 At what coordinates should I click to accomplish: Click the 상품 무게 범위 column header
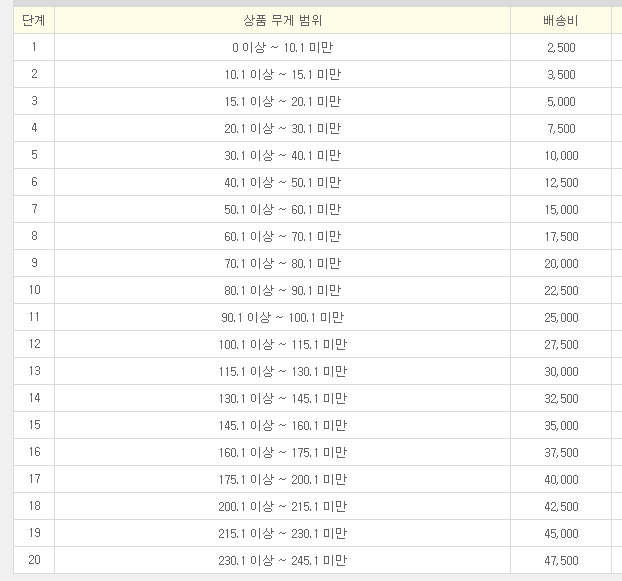(282, 20)
